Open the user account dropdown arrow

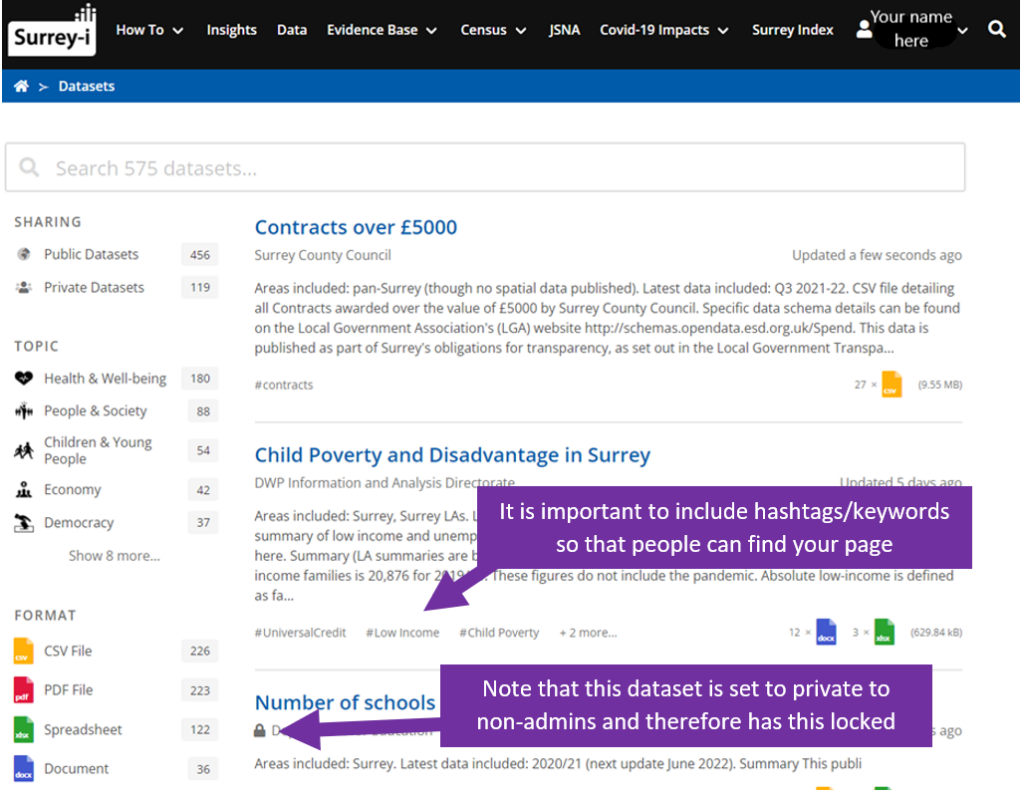click(x=963, y=30)
